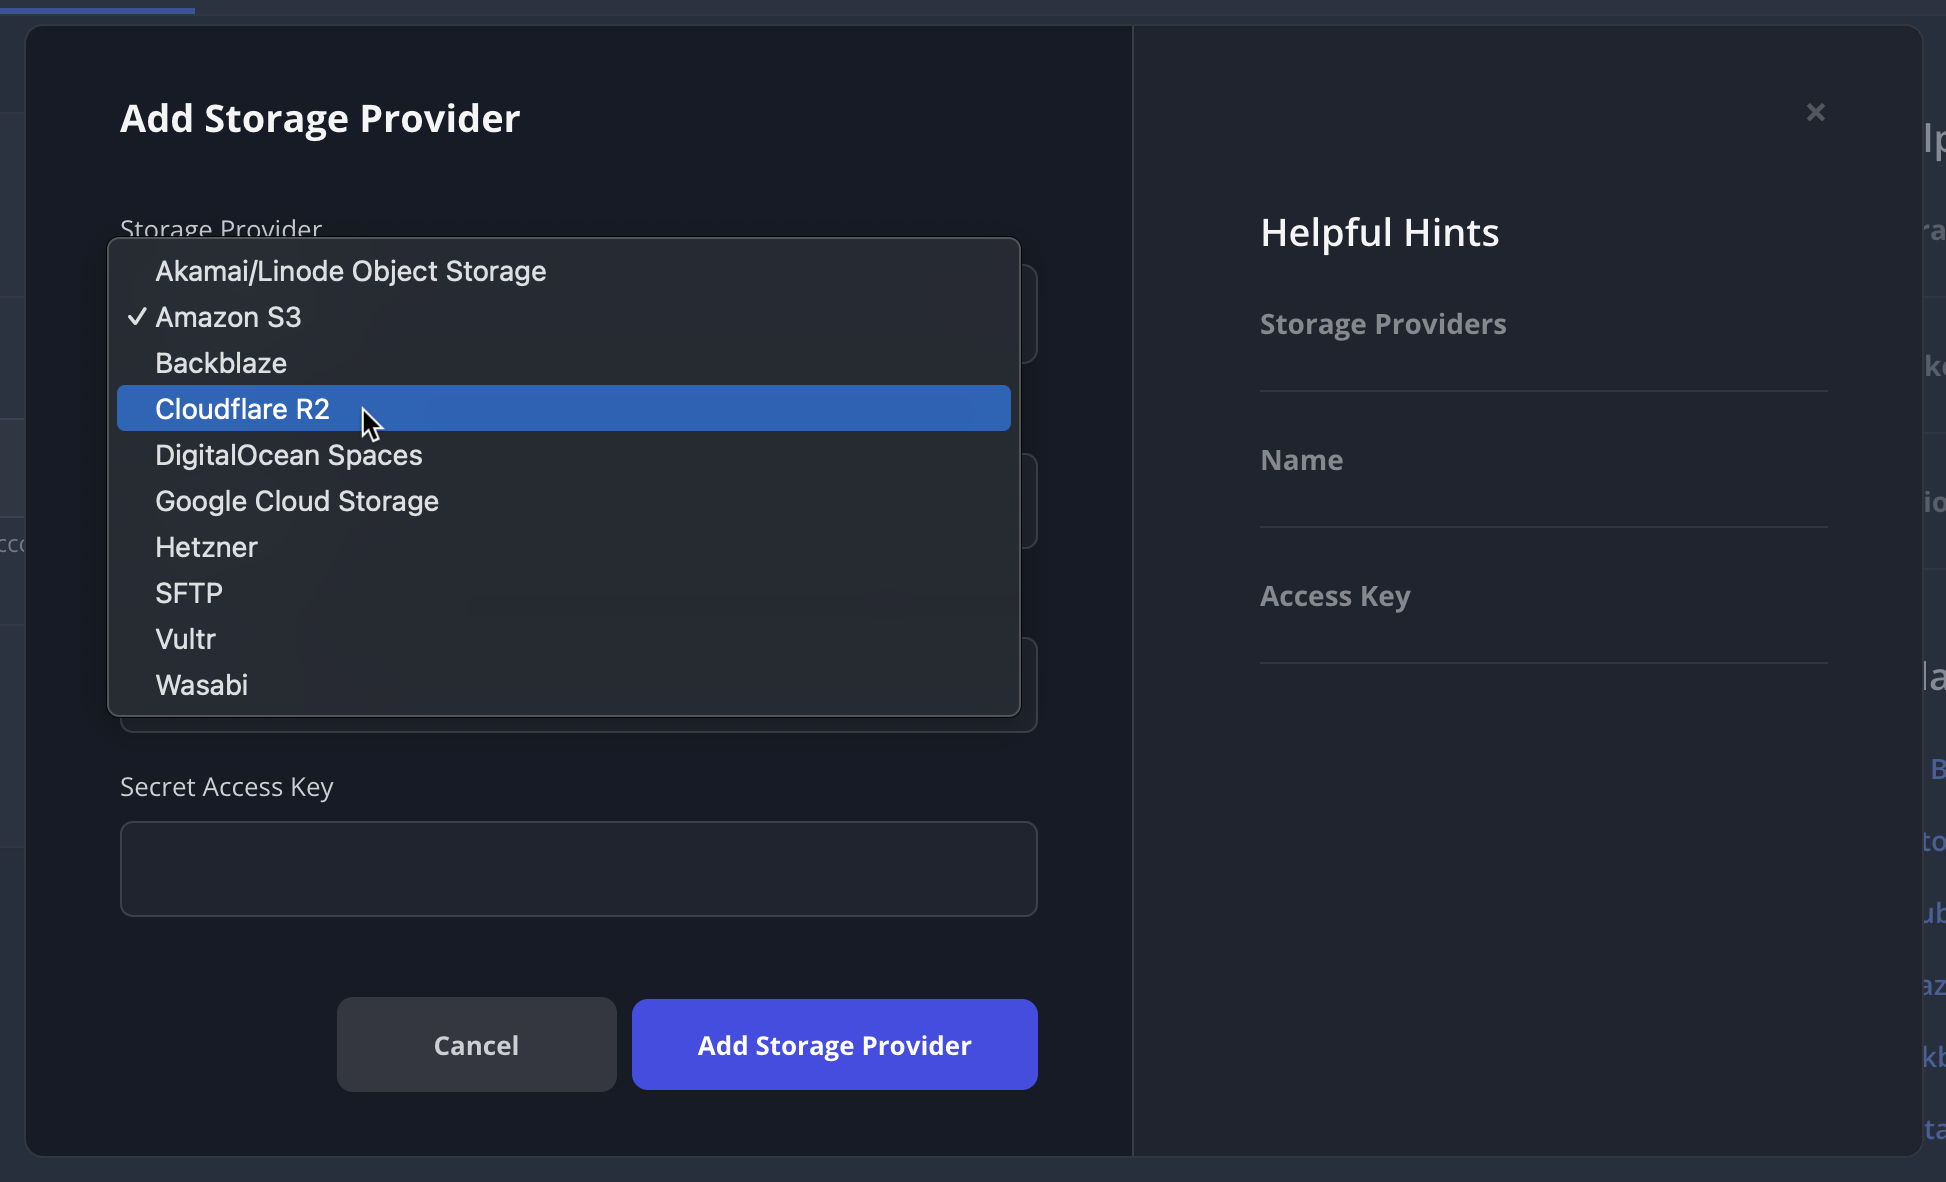Select Wasabi from the provider options
Screen dimensions: 1946x1182
pos(201,685)
